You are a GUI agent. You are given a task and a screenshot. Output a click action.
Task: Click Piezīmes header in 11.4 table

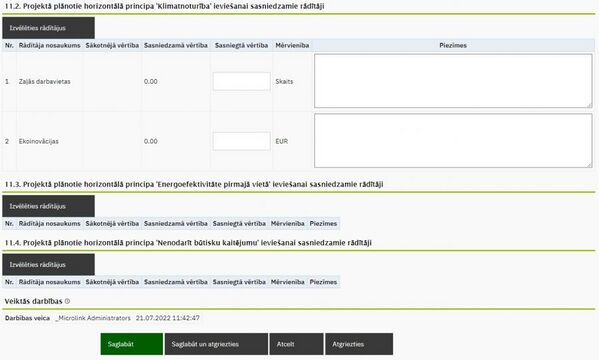click(x=323, y=282)
